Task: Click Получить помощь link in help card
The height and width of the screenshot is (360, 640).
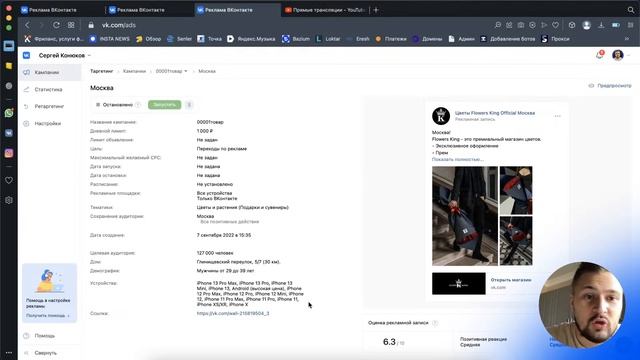Action: click(x=47, y=316)
